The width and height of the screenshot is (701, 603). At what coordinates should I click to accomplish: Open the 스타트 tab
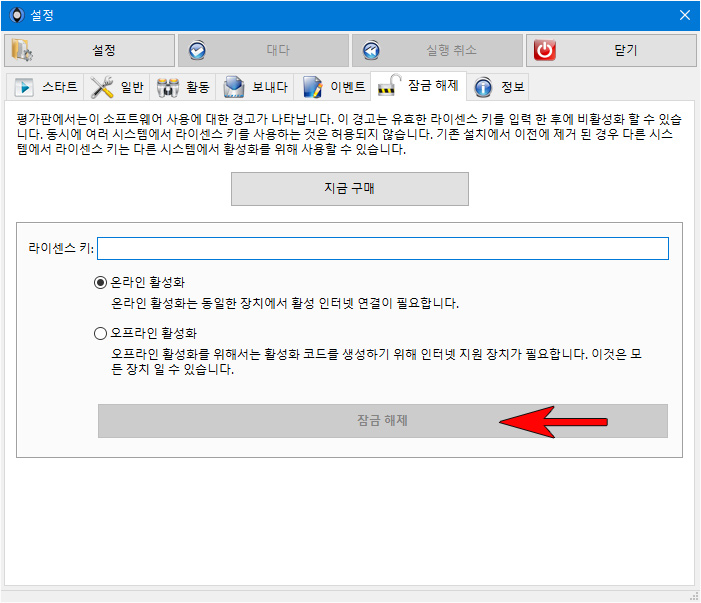(45, 87)
